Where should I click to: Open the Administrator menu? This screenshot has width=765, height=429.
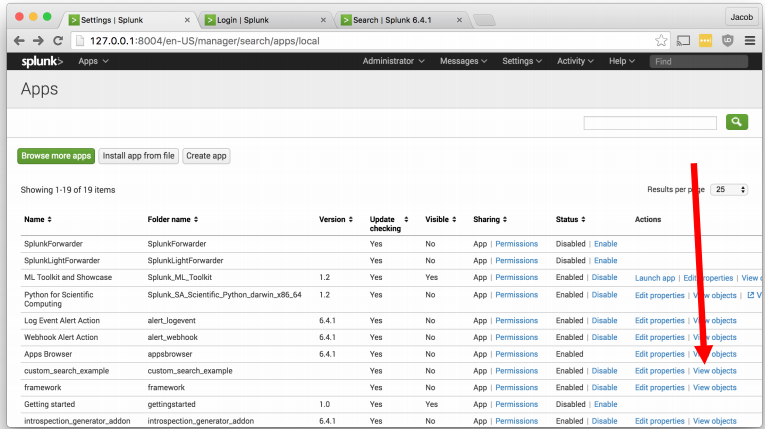tap(393, 61)
